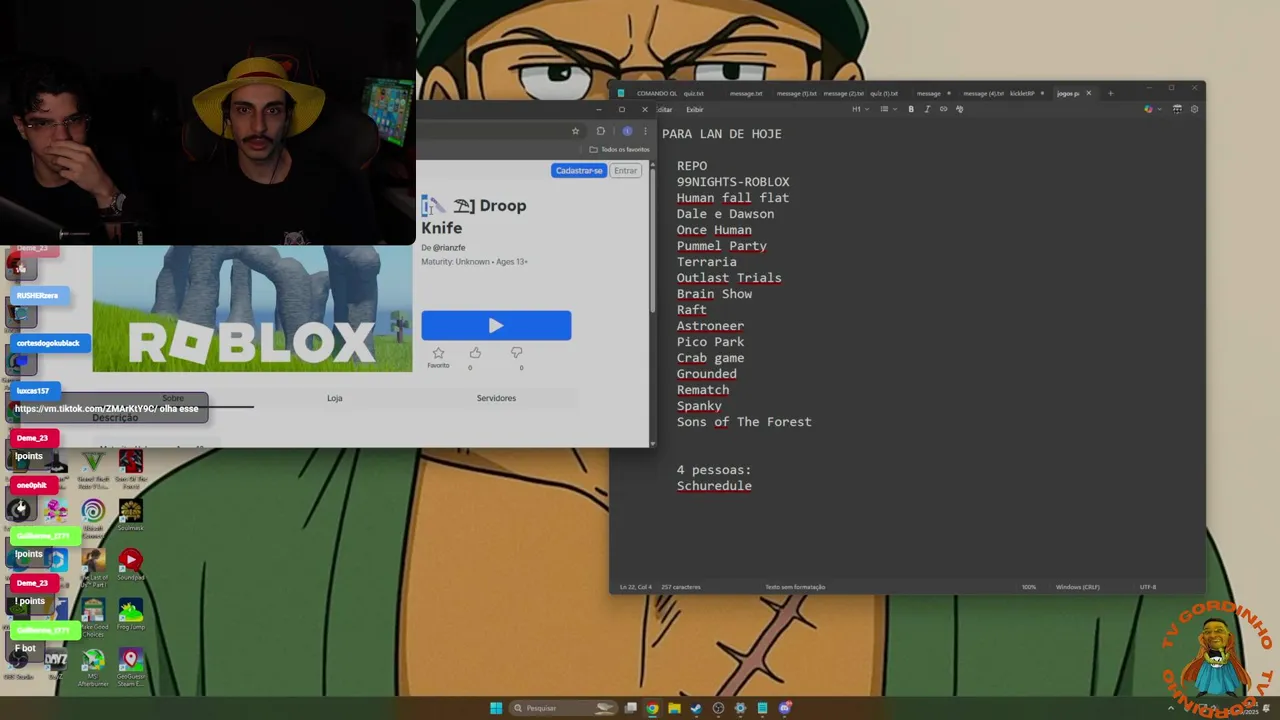The width and height of the screenshot is (1280, 720).
Task: Close the jogos tab in Notepad
Action: coord(1088,94)
